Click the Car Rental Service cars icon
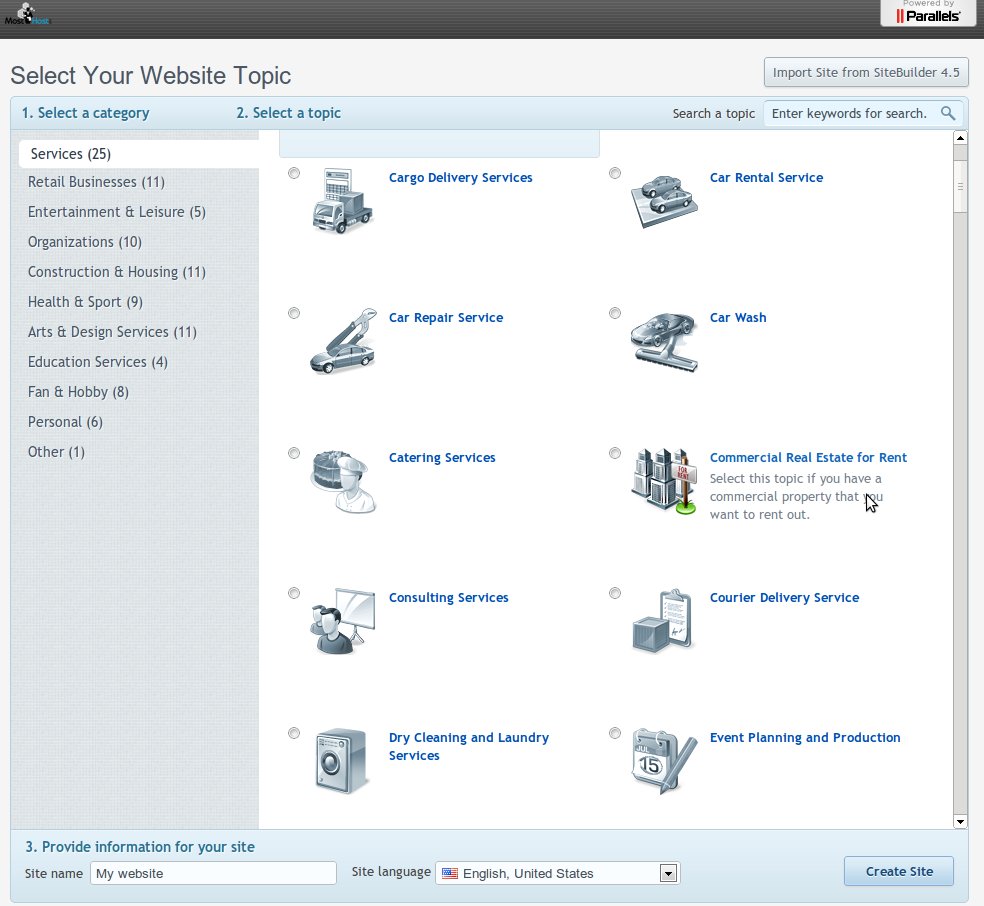 (x=663, y=200)
